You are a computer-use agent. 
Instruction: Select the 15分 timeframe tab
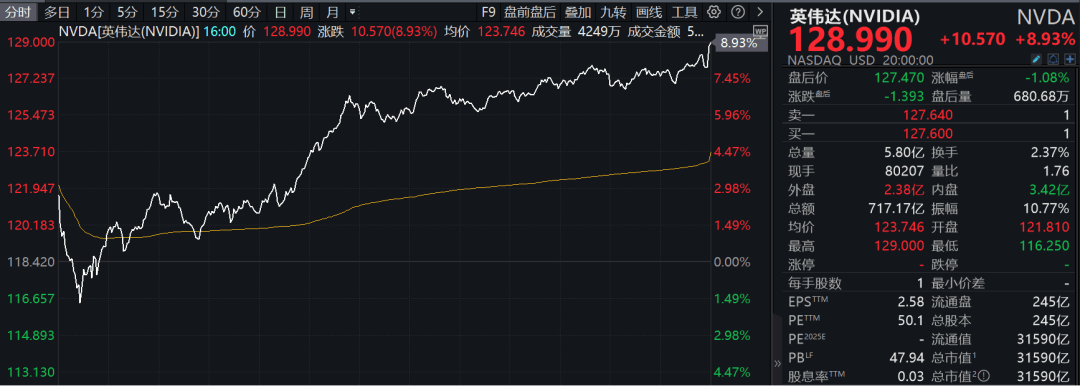pyautogui.click(x=164, y=12)
